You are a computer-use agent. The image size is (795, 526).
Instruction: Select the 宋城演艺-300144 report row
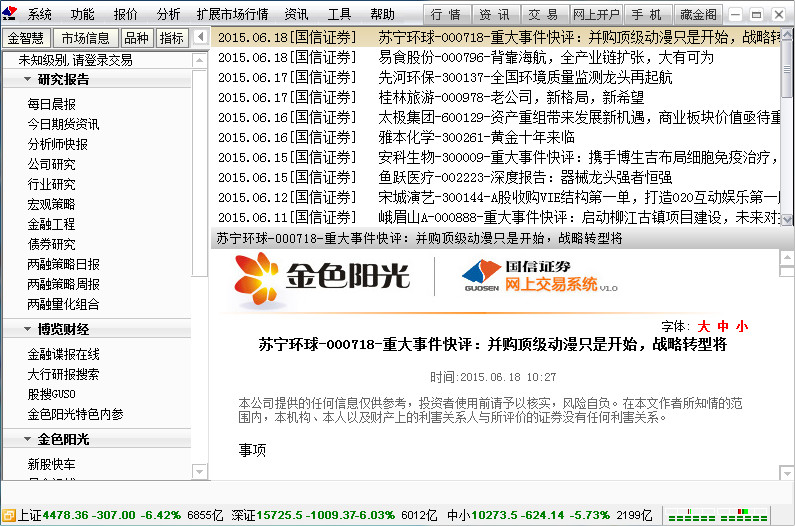496,197
